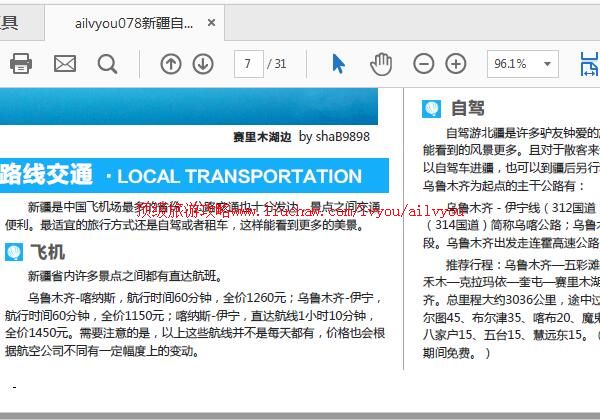The width and height of the screenshot is (600, 420).
Task: Open the 96.1% zoom level dropdown
Action: (523, 64)
